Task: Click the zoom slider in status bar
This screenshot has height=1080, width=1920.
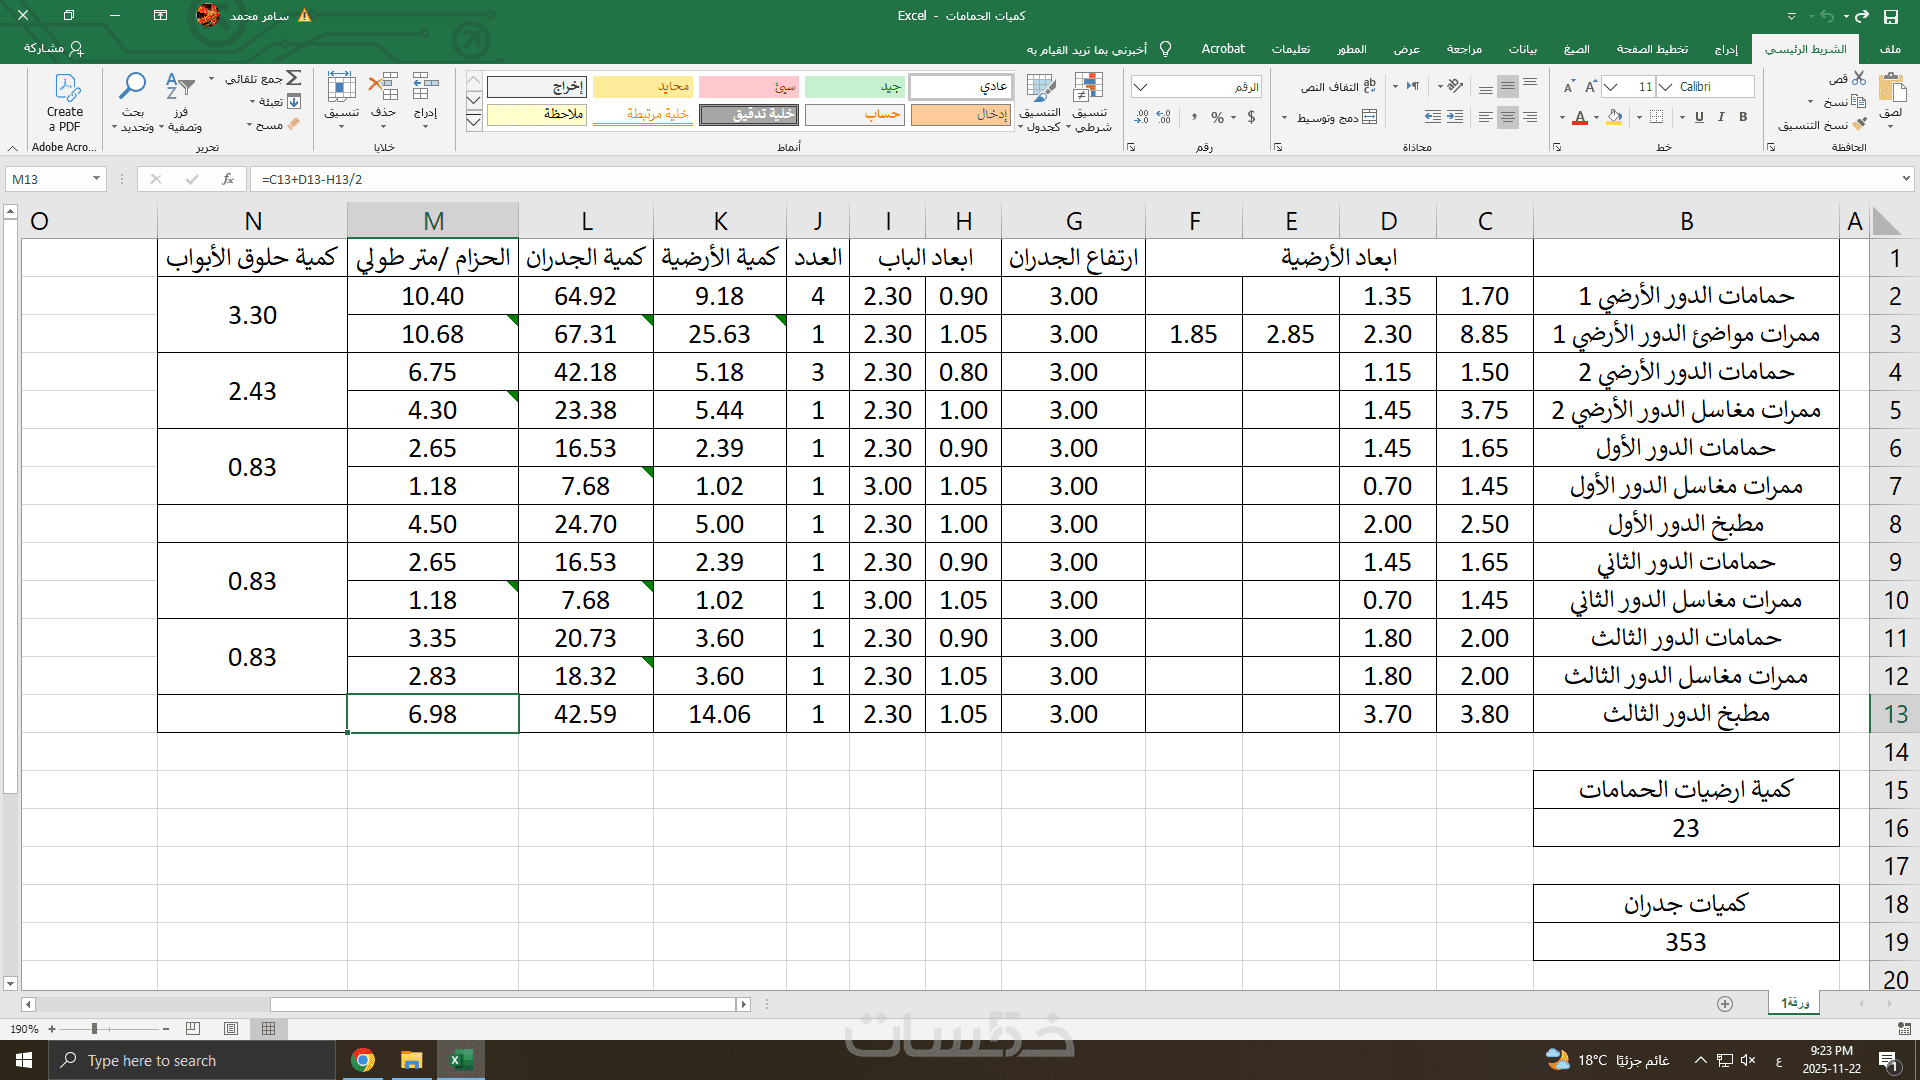Action: click(x=94, y=1028)
